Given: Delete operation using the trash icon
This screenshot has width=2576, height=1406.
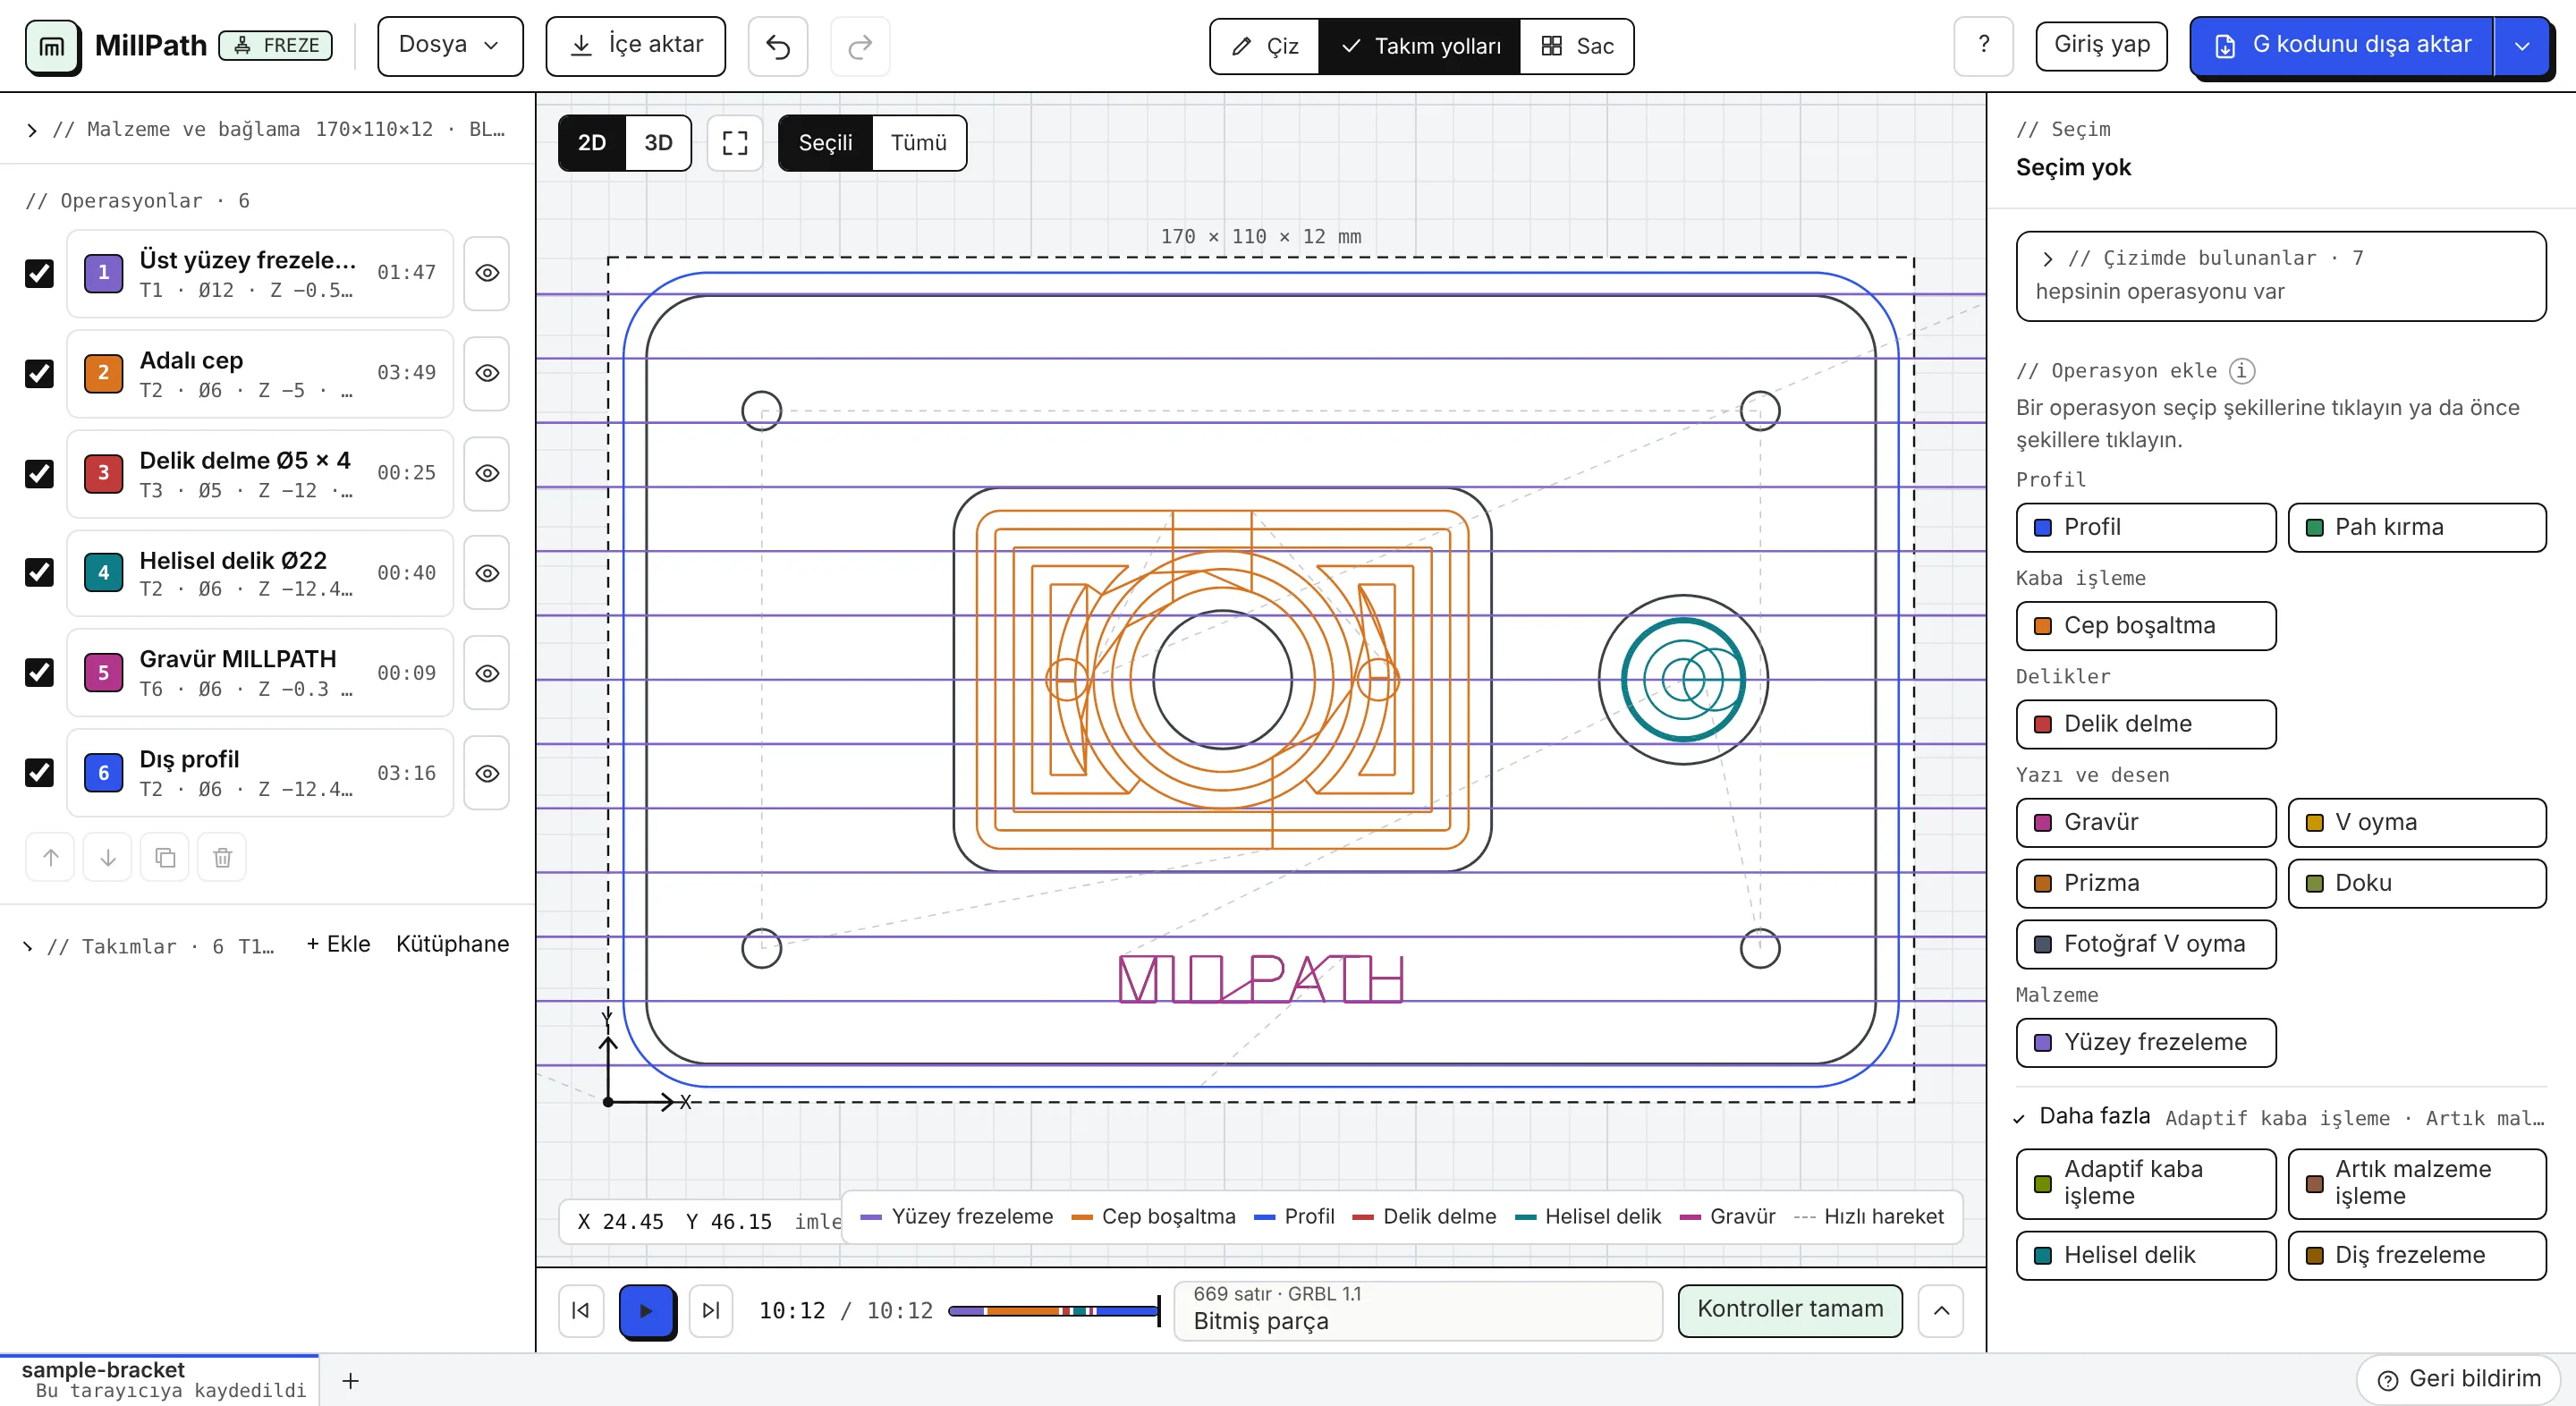Looking at the screenshot, I should click(x=222, y=857).
